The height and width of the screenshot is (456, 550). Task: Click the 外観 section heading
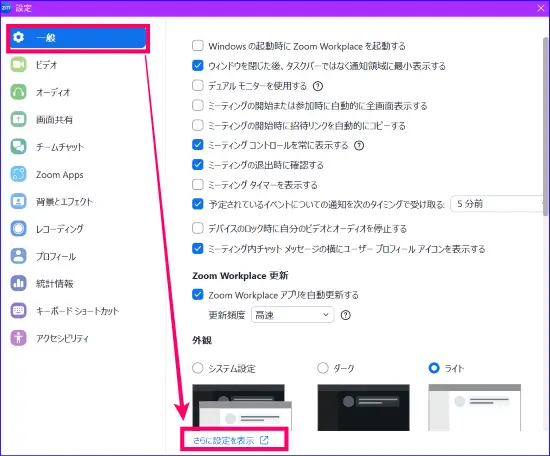pos(202,340)
